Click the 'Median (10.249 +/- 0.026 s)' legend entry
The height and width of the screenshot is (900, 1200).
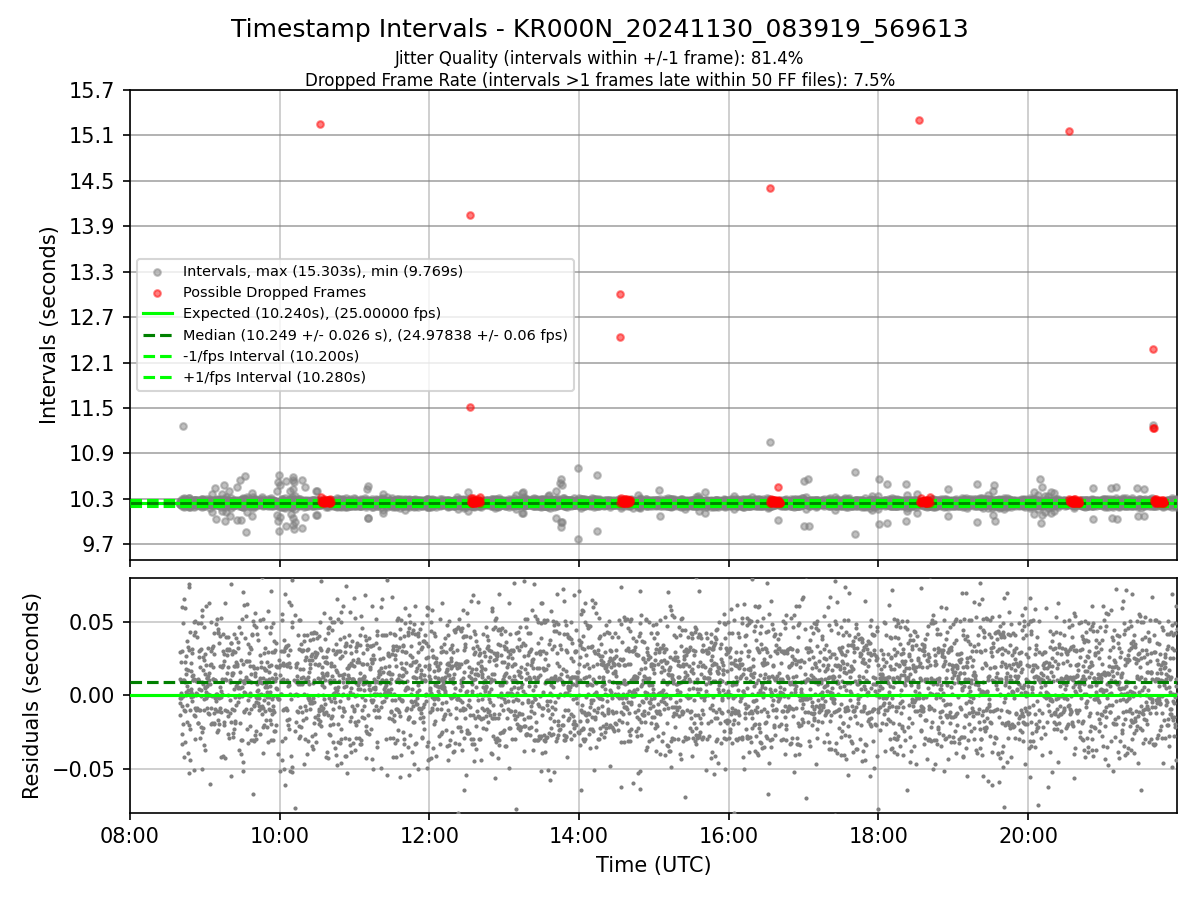pos(375,335)
